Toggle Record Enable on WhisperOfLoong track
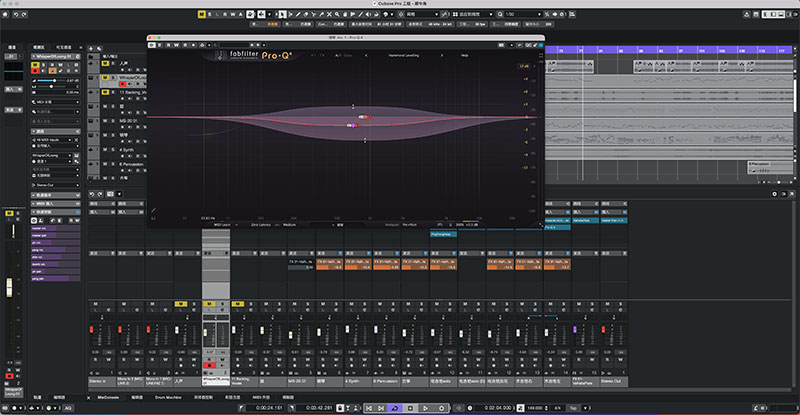This screenshot has height=415, width=800. coord(122,84)
